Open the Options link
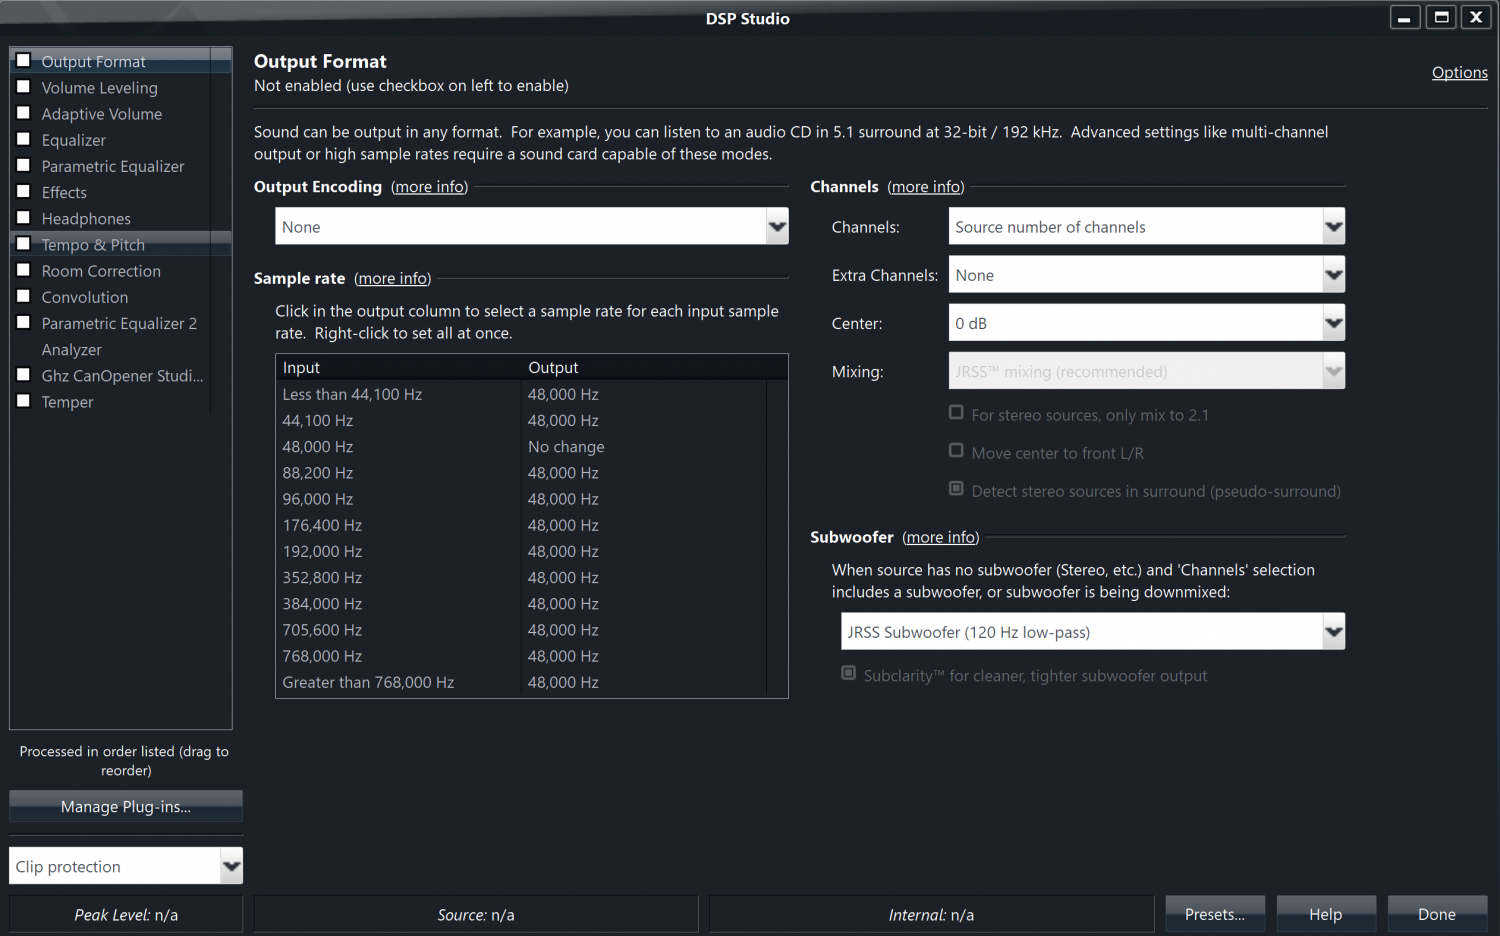1500x936 pixels. [x=1459, y=73]
